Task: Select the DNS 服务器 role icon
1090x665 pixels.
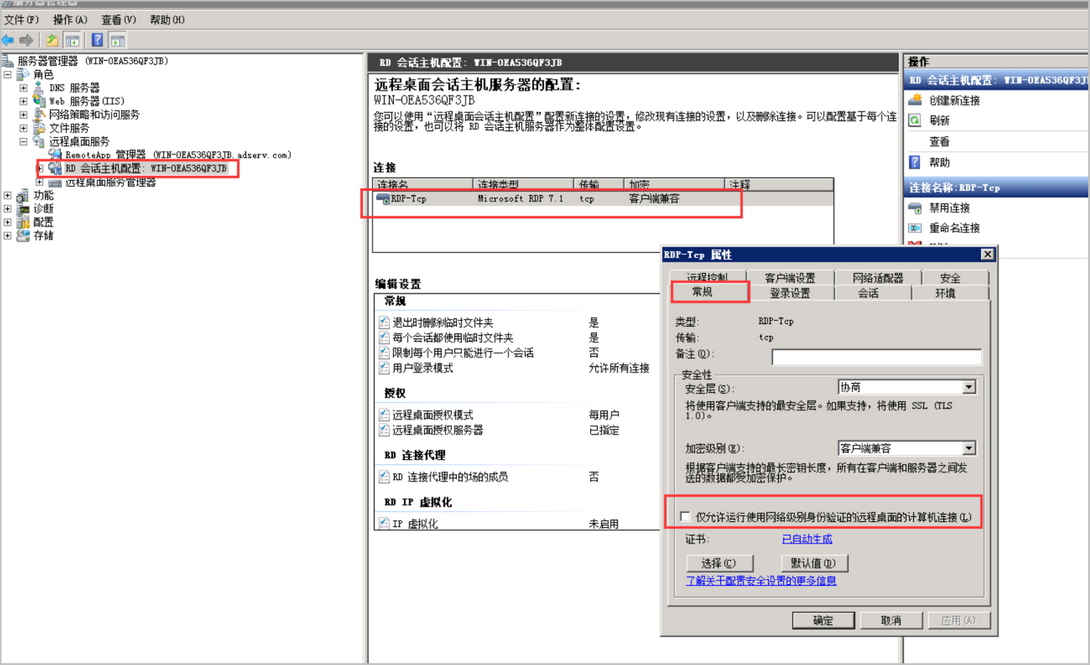Action: point(38,88)
